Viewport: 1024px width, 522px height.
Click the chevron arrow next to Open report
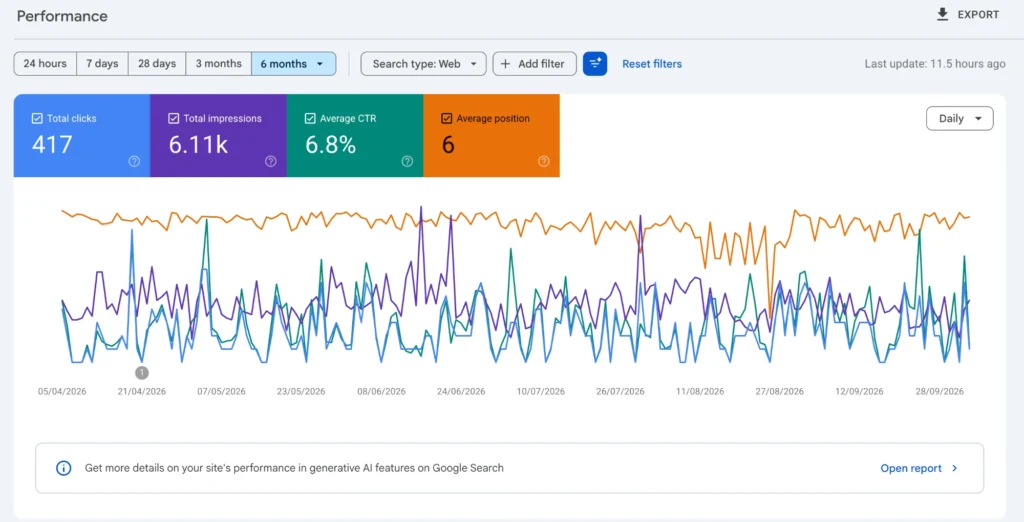point(955,468)
